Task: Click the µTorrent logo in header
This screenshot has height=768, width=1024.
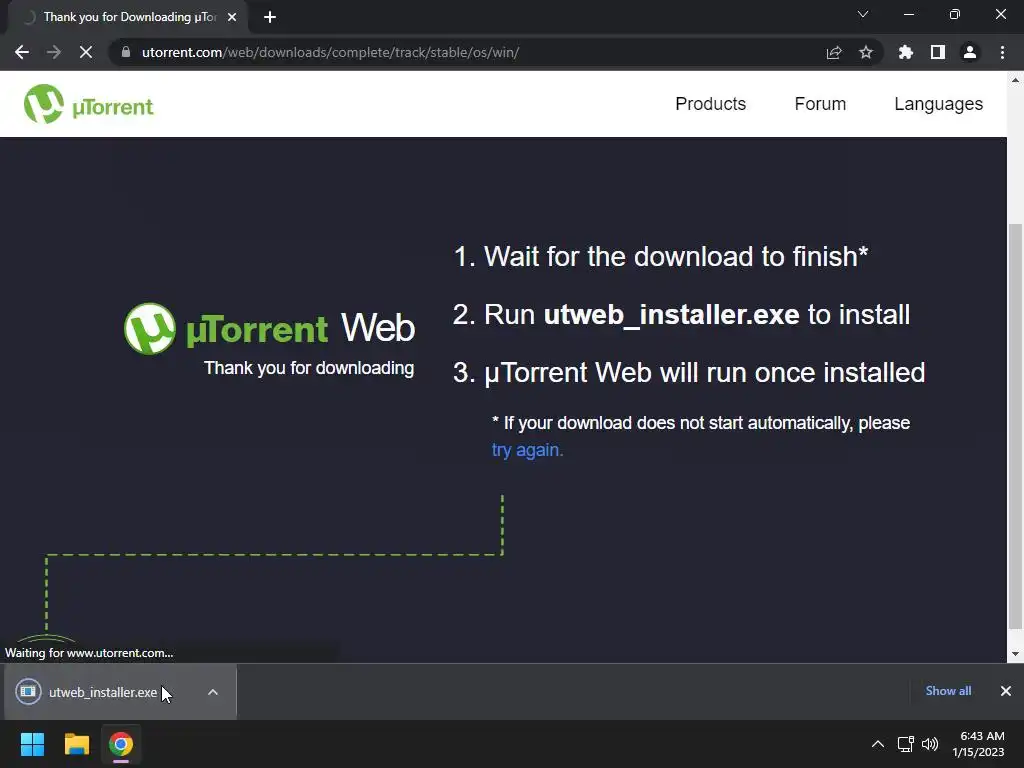Action: (x=88, y=104)
